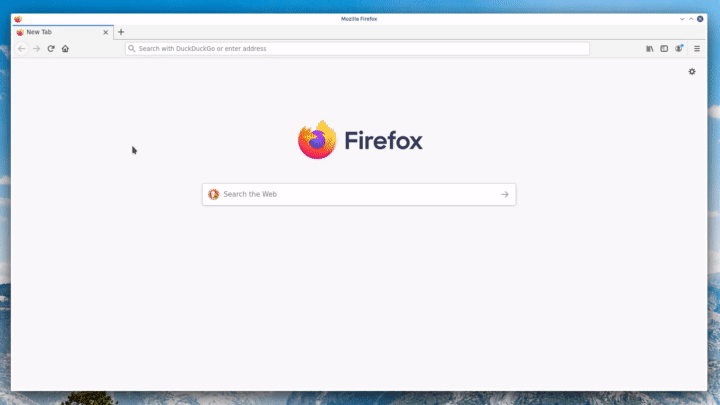The width and height of the screenshot is (720, 405).
Task: Open the Firefox Account menu
Action: (679, 49)
